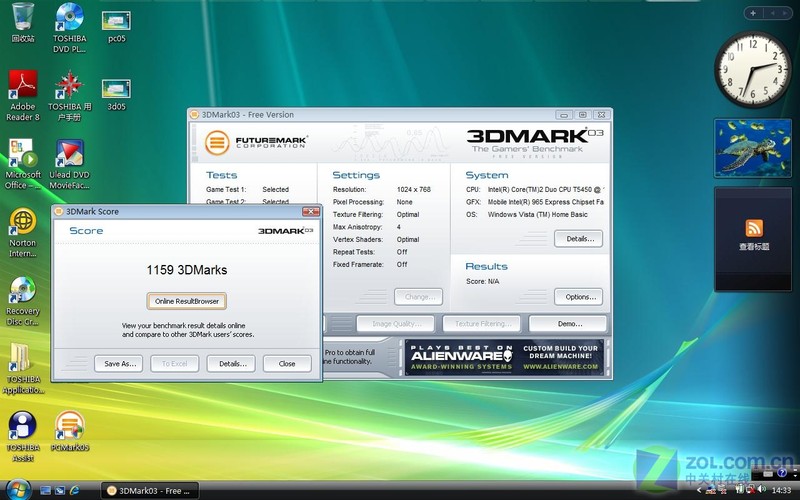This screenshot has height=500, width=800.
Task: Click the Alienware advertisement banner
Action: click(504, 358)
